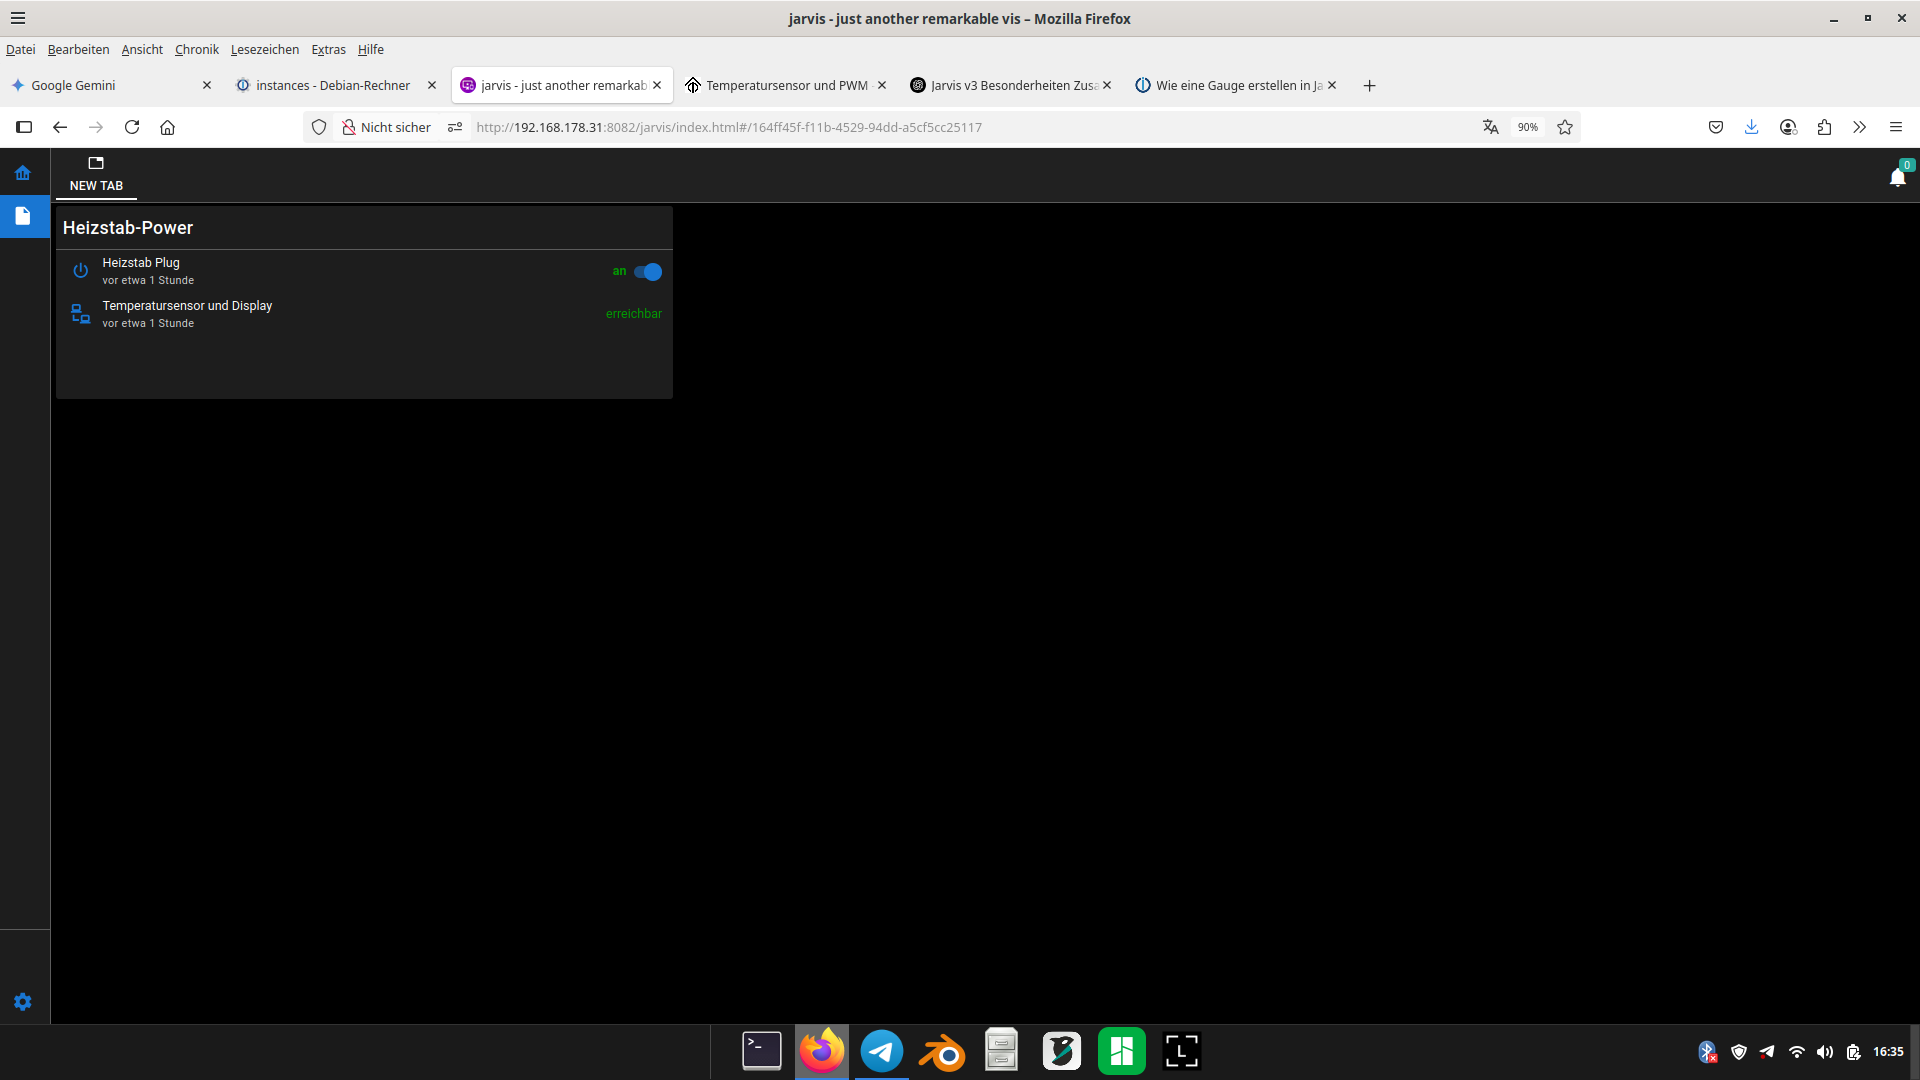This screenshot has width=1920, height=1080.
Task: Toggle the Heizstab Plug switch off
Action: [x=648, y=272]
